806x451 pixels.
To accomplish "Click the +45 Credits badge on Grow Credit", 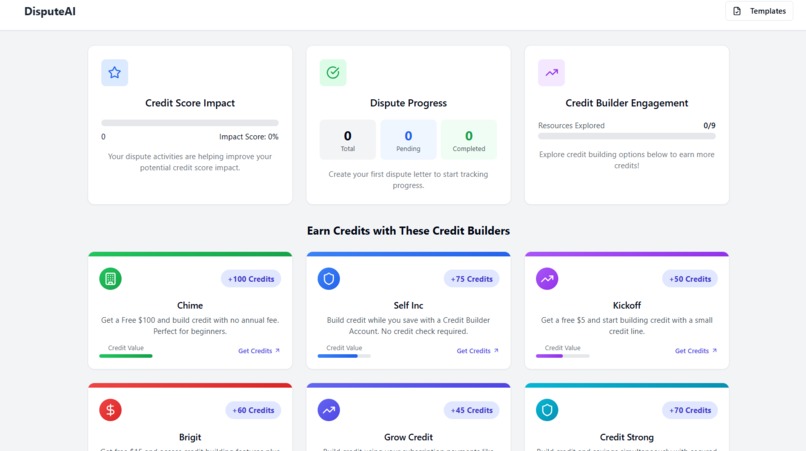I will click(471, 410).
